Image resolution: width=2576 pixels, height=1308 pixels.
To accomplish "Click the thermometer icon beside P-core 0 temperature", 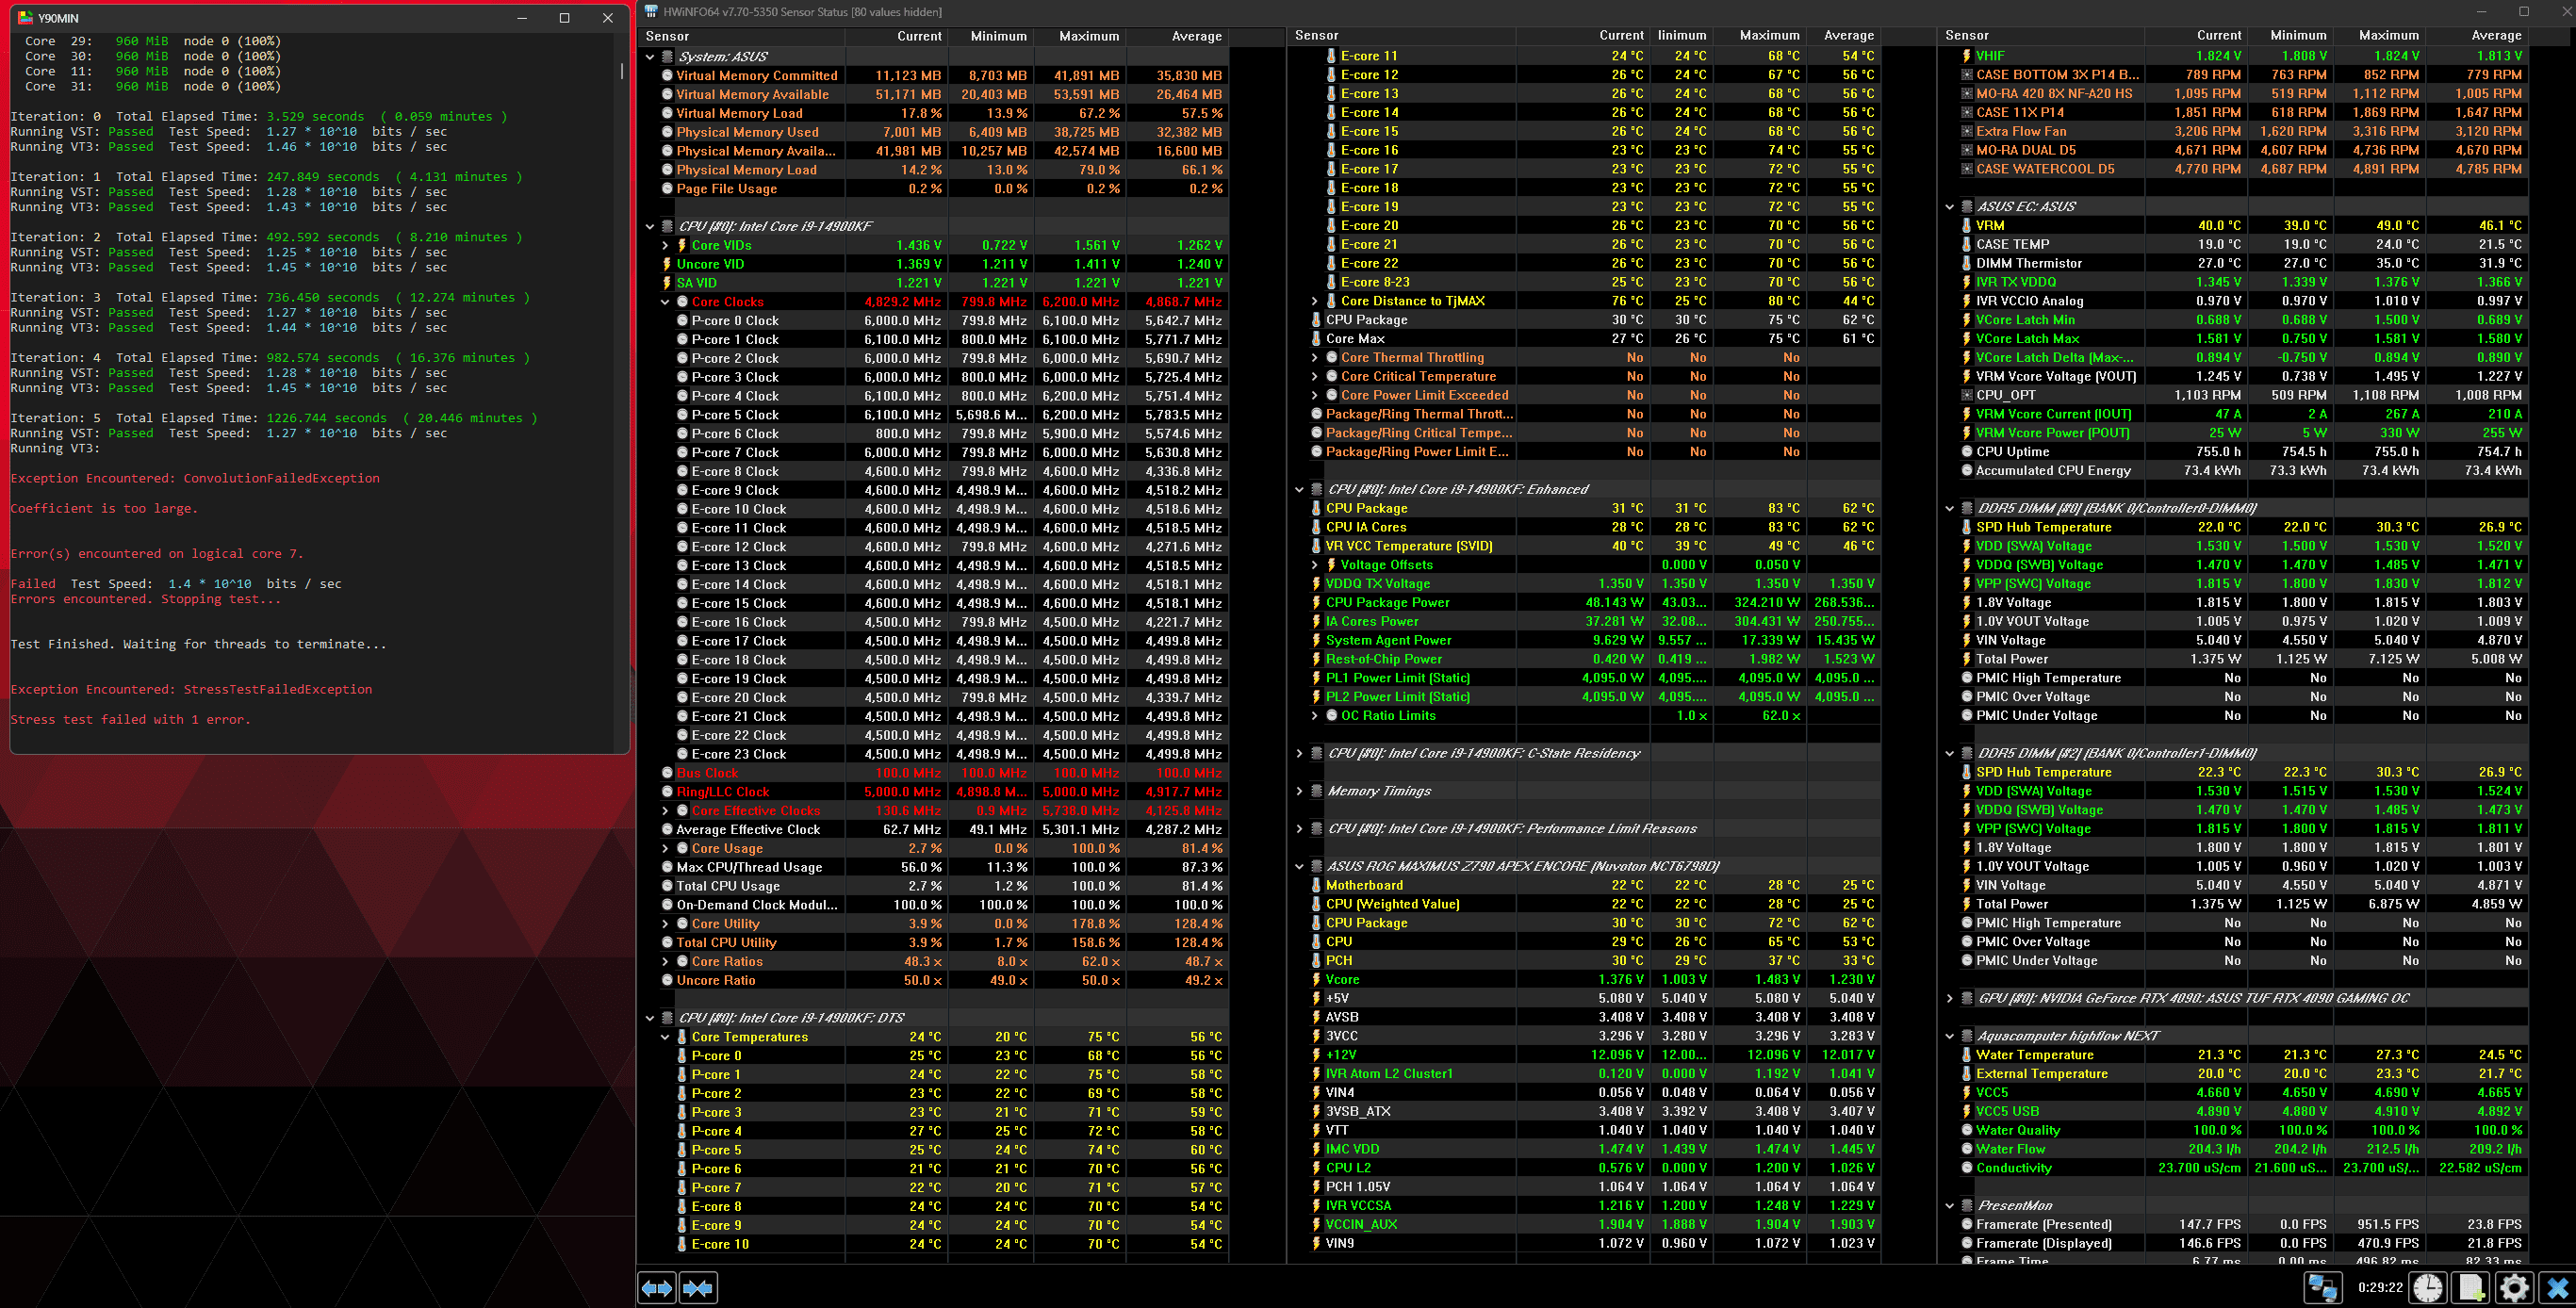I will [x=682, y=1056].
